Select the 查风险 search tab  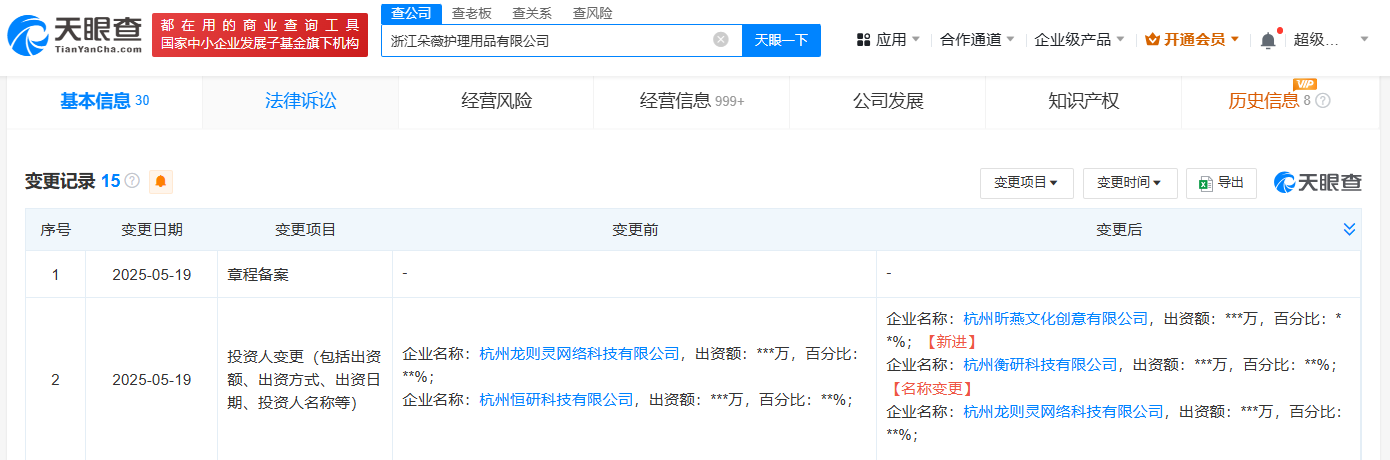tap(592, 13)
